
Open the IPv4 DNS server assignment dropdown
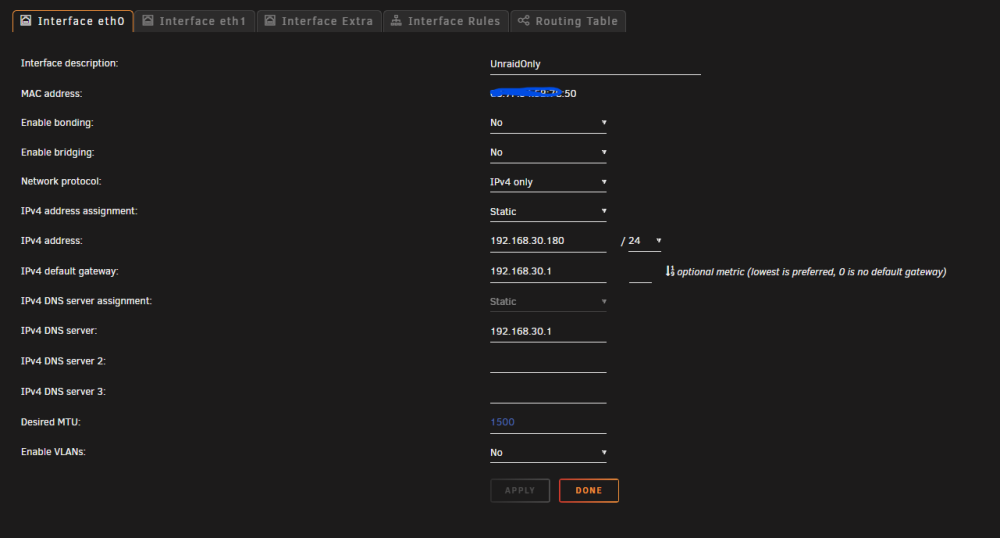coord(548,302)
